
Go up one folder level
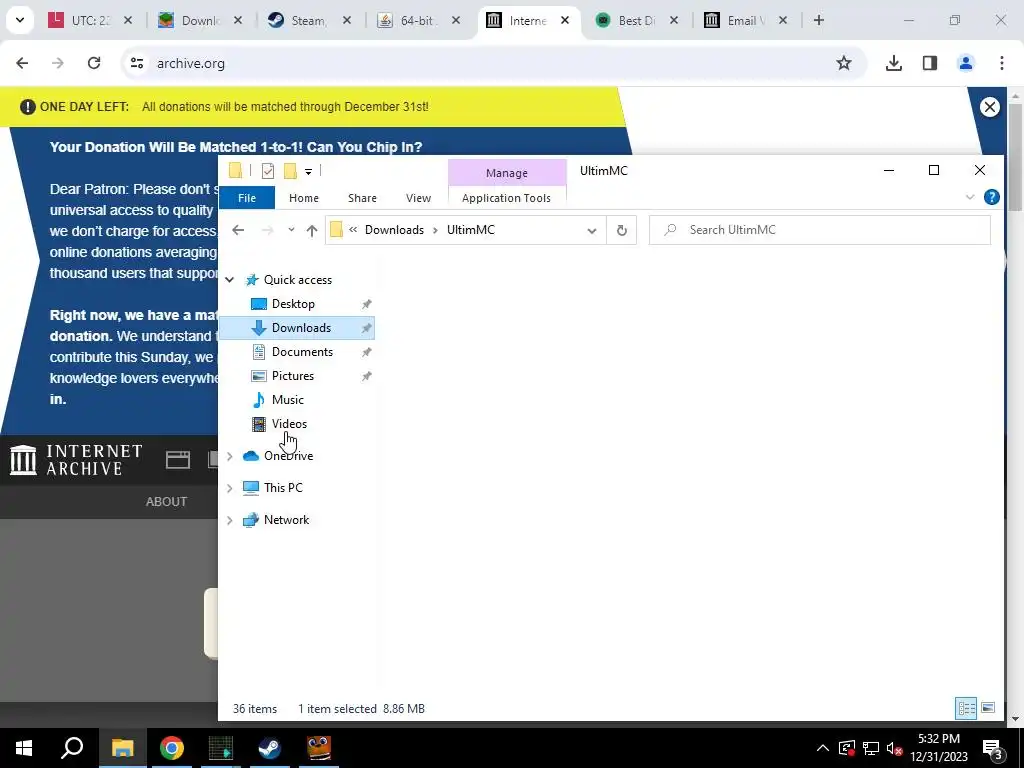(312, 230)
